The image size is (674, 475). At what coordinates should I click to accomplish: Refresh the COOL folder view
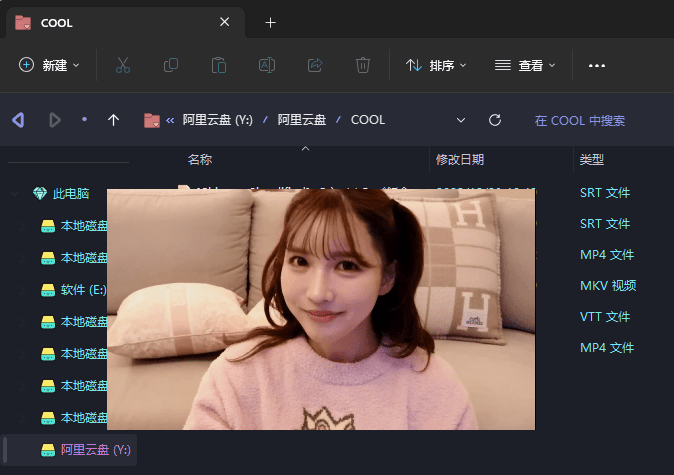point(495,120)
